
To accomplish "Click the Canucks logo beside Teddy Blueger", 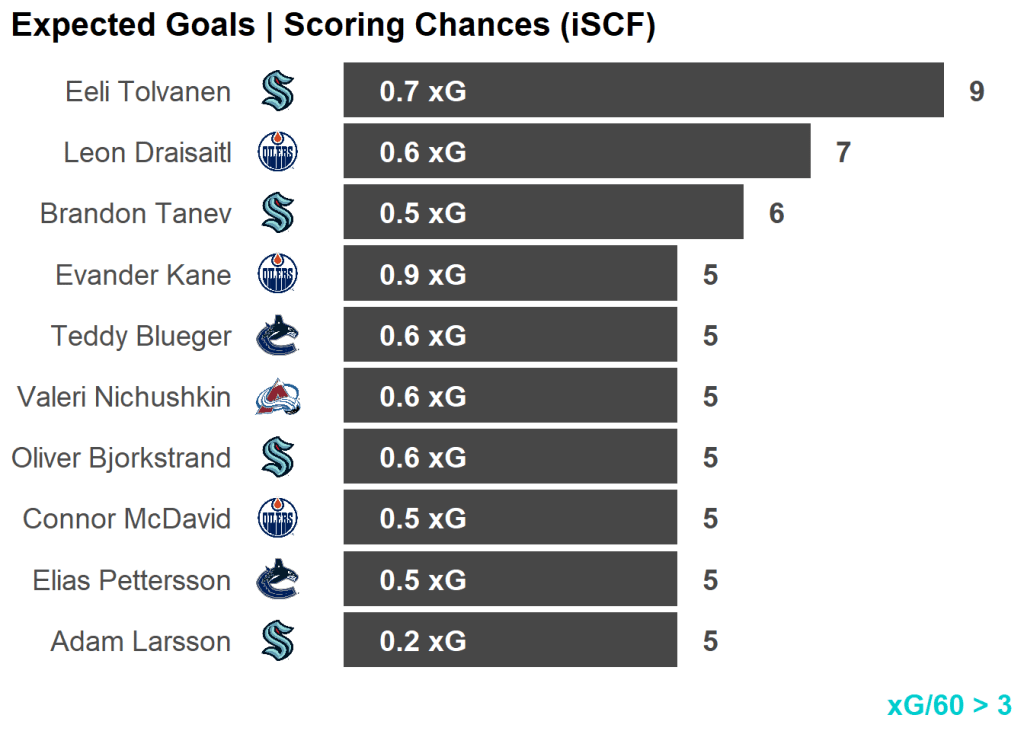I will [x=277, y=336].
